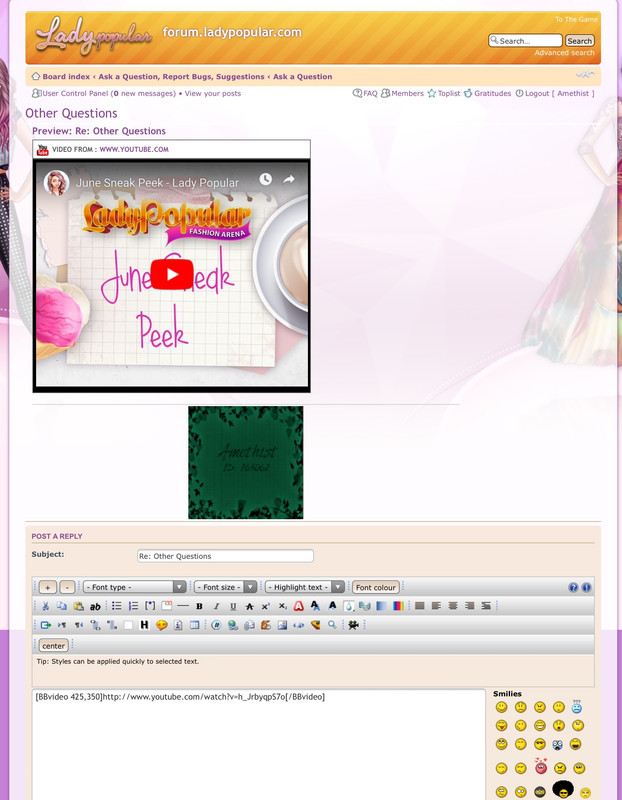Click the Subject input field
Image resolution: width=622 pixels, height=800 pixels.
(x=226, y=556)
